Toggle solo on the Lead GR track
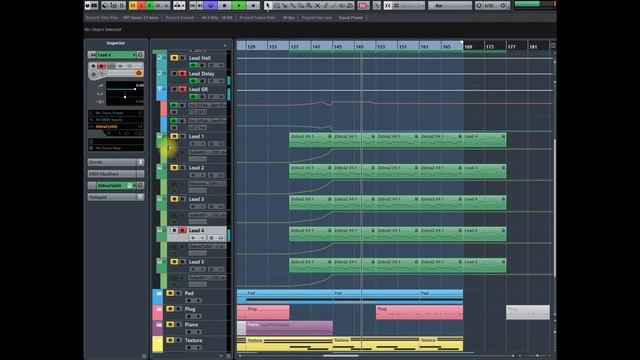The height and width of the screenshot is (360, 640). (x=182, y=89)
